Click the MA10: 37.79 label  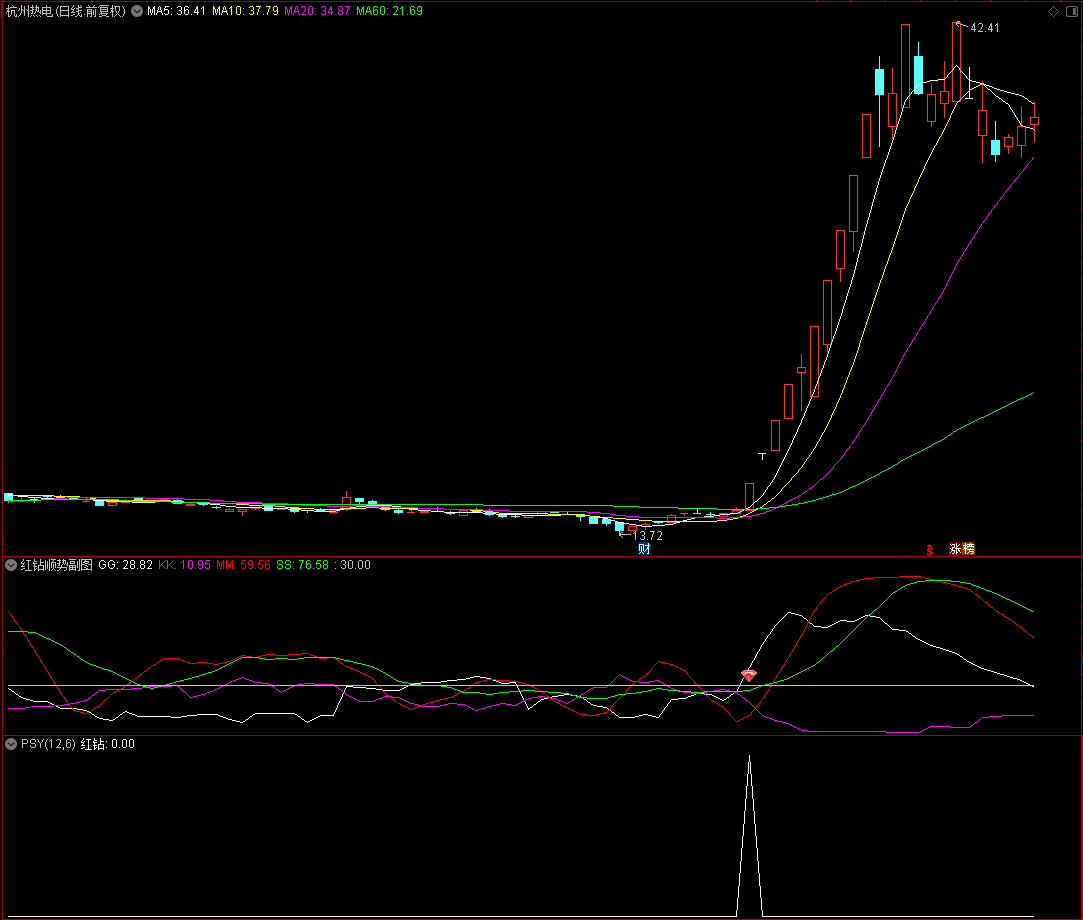[245, 11]
